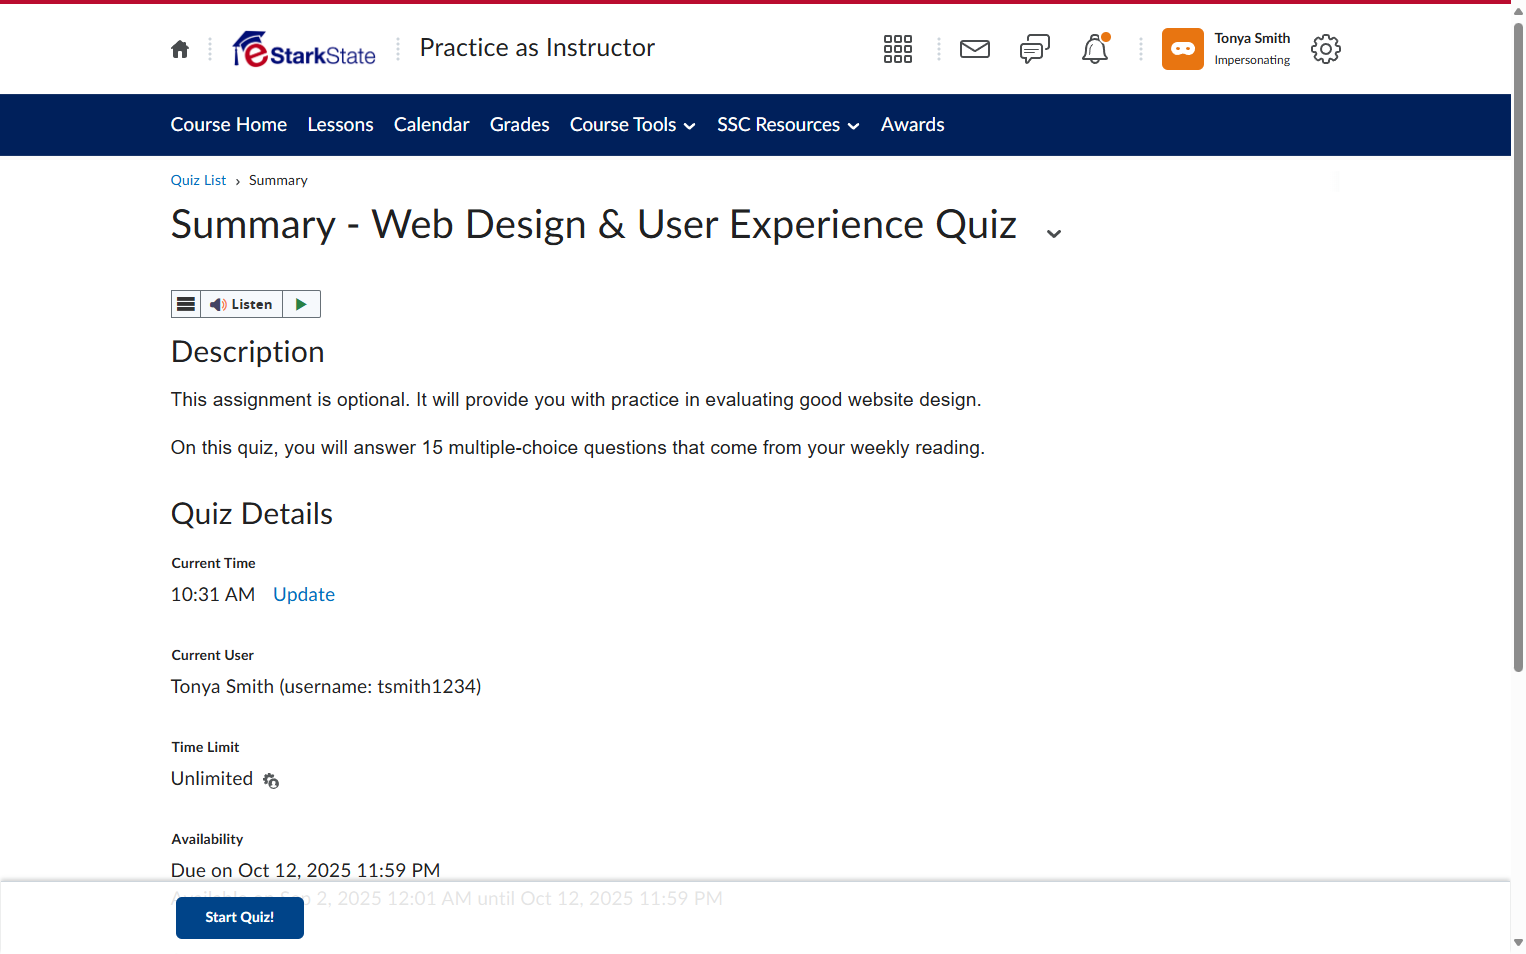
Task: Open the Awards nav item
Action: tap(913, 125)
